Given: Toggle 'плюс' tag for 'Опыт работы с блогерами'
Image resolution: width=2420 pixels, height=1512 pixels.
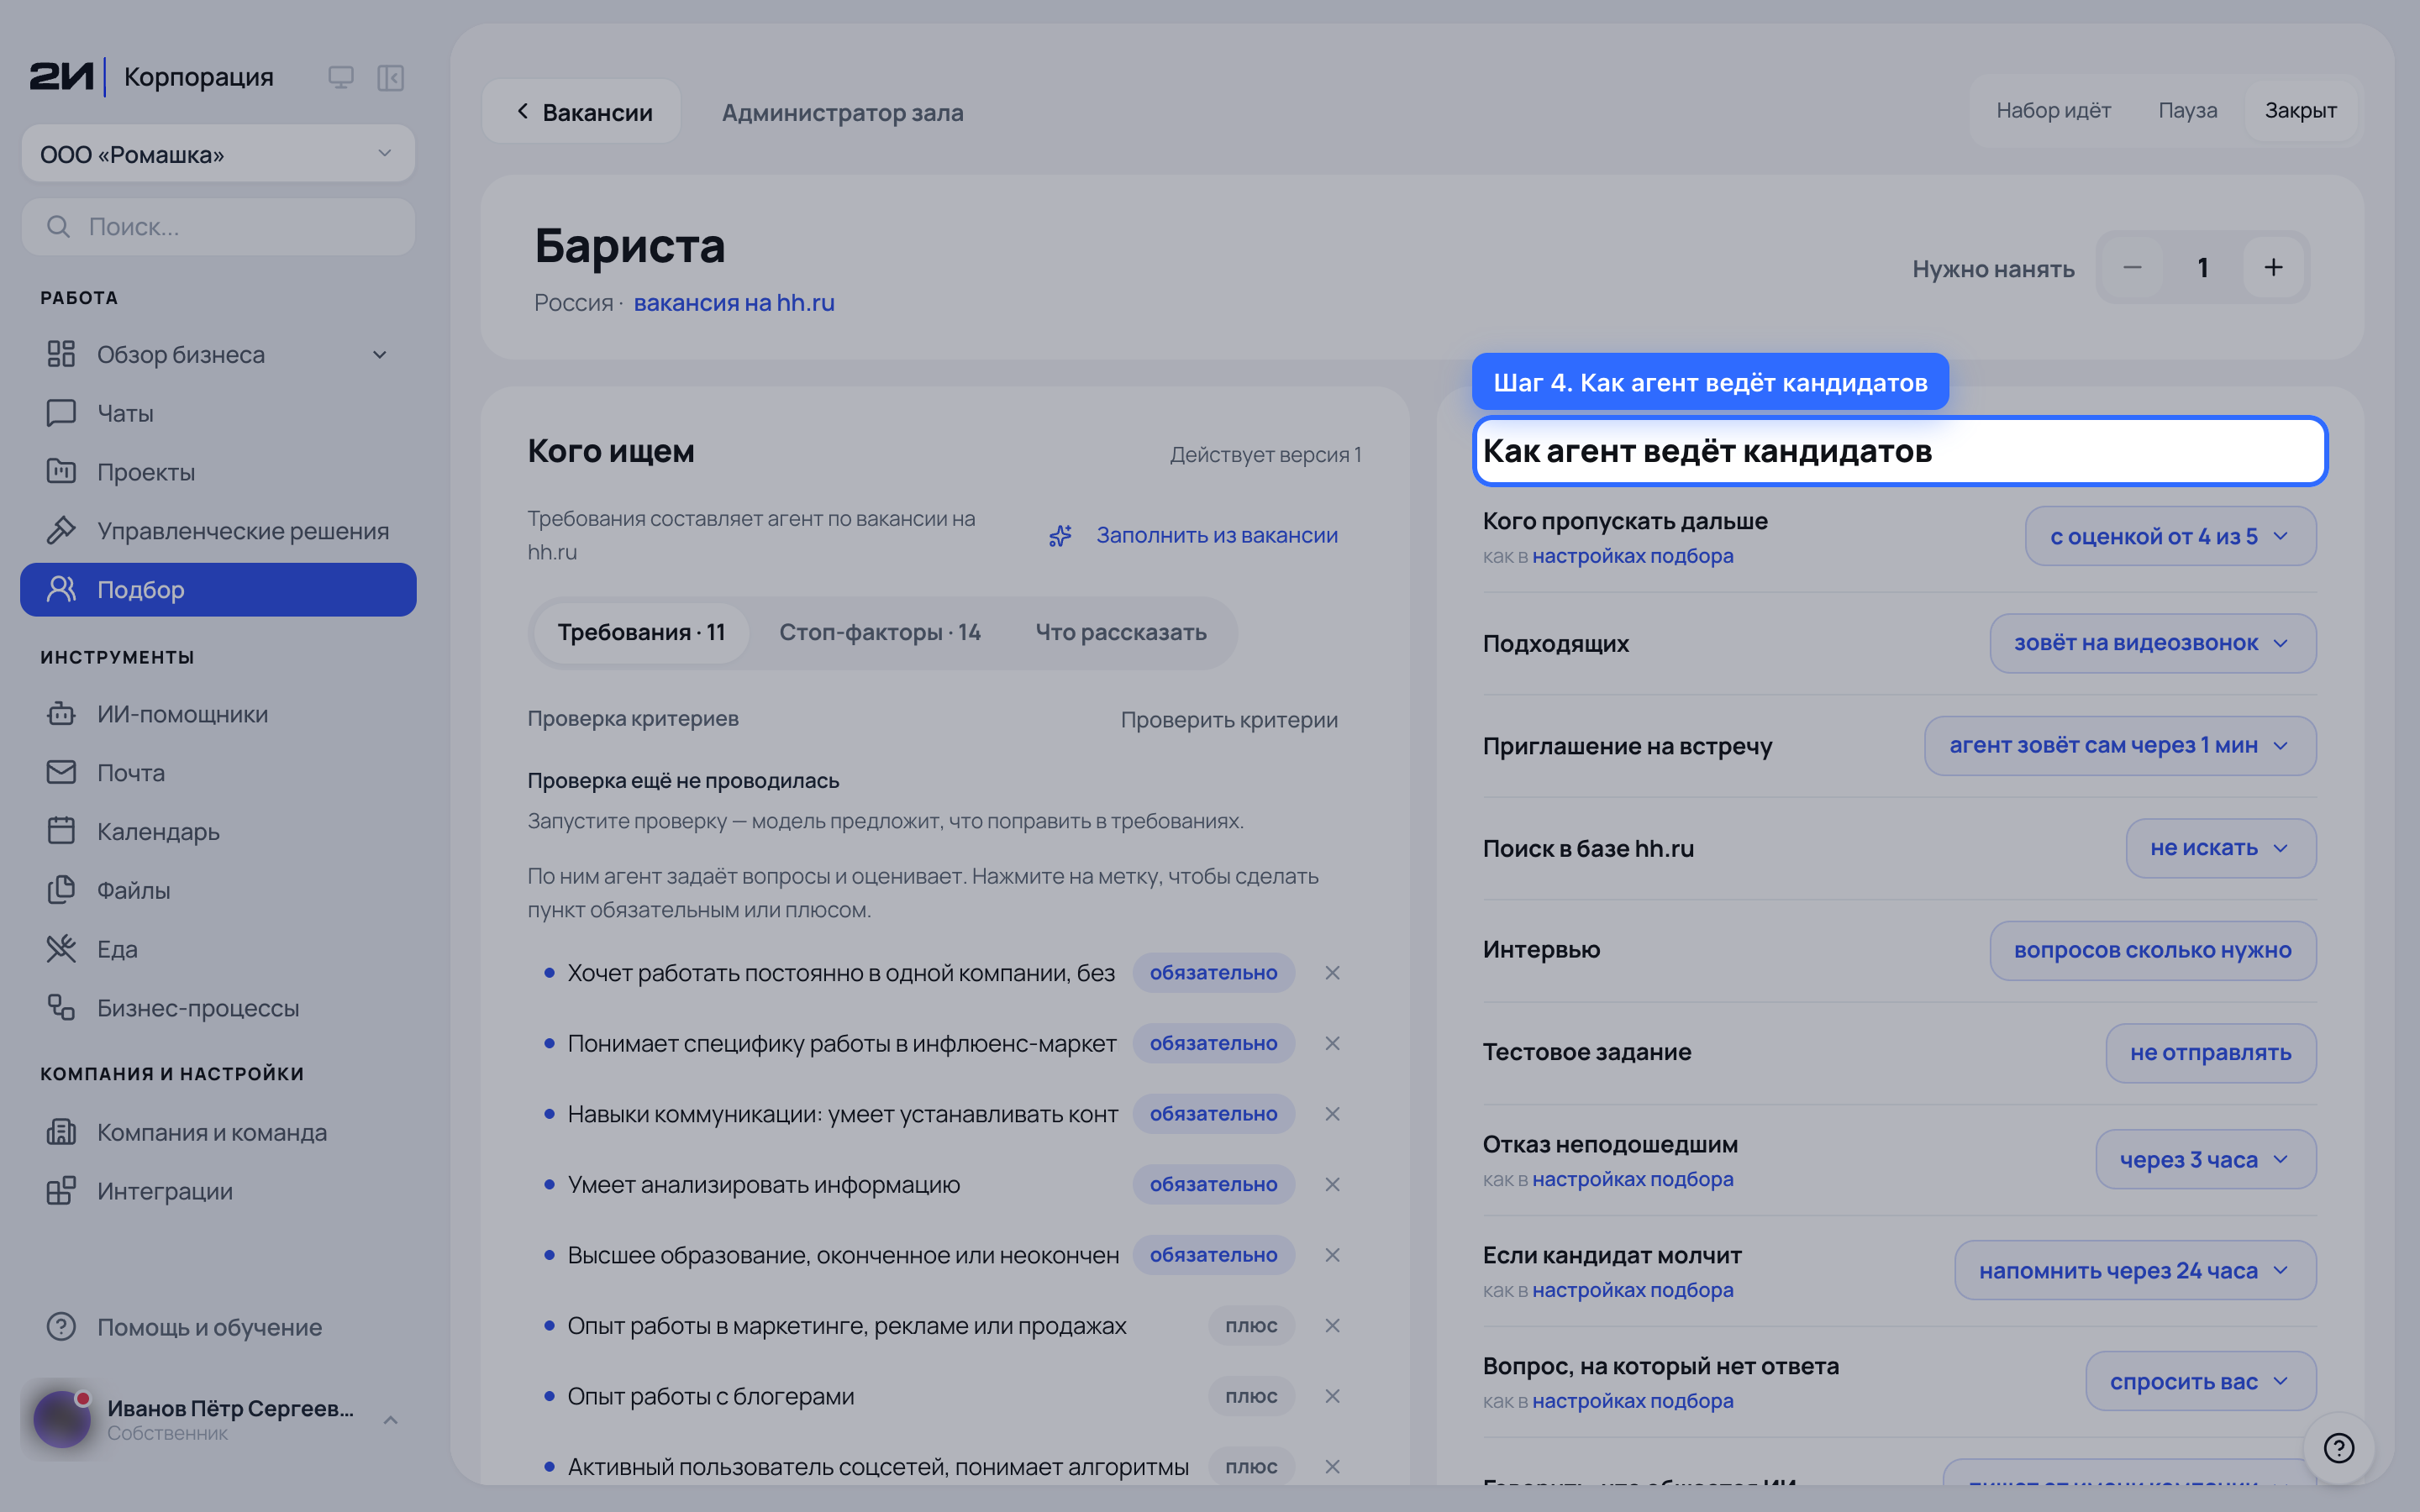Looking at the screenshot, I should coord(1251,1396).
